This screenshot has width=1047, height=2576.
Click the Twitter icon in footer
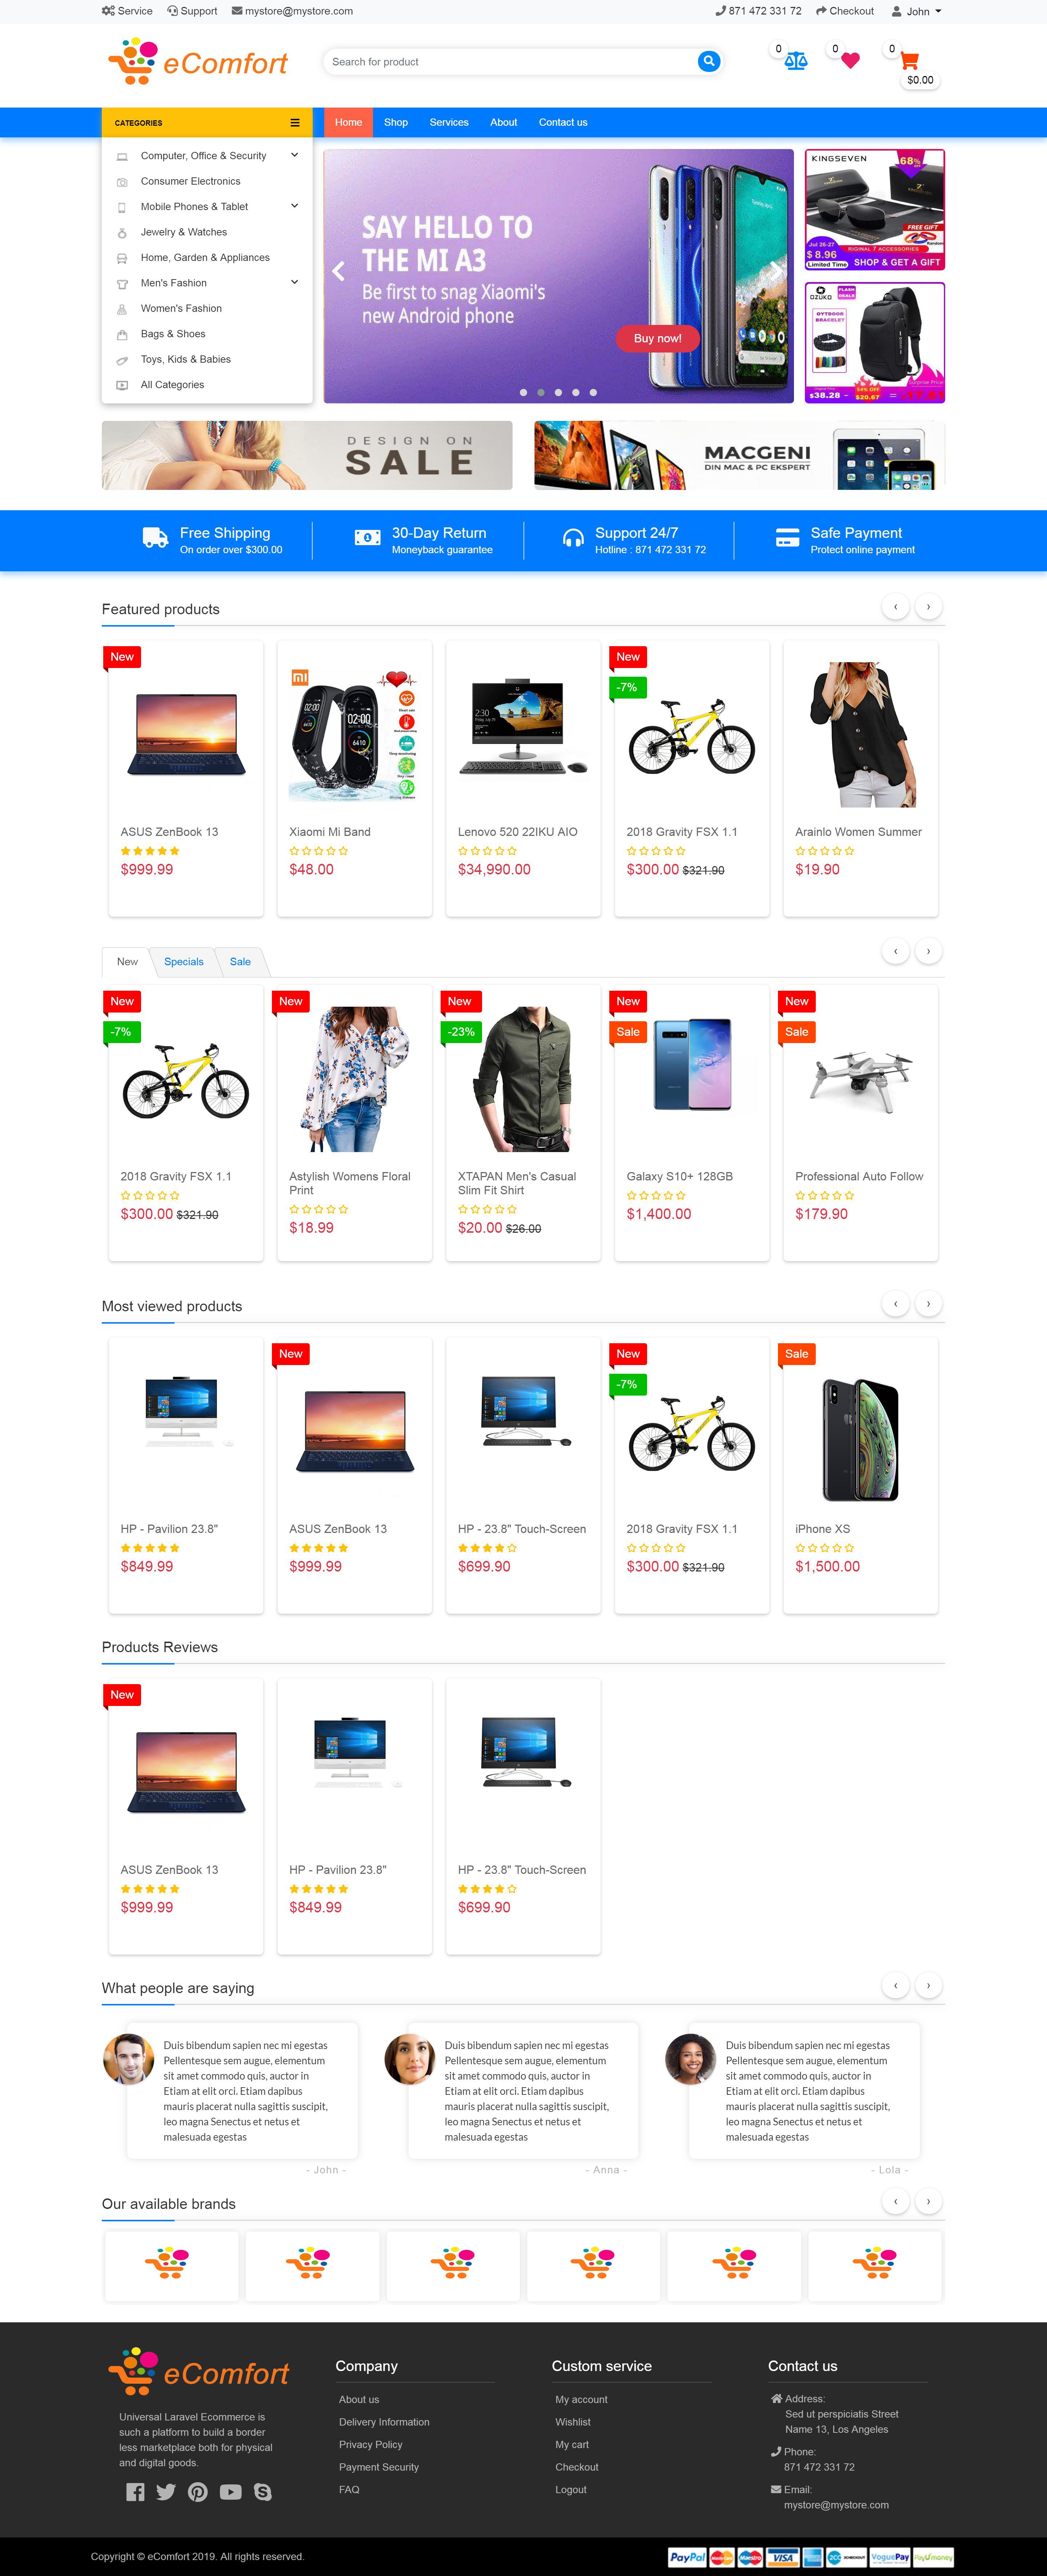(166, 2491)
